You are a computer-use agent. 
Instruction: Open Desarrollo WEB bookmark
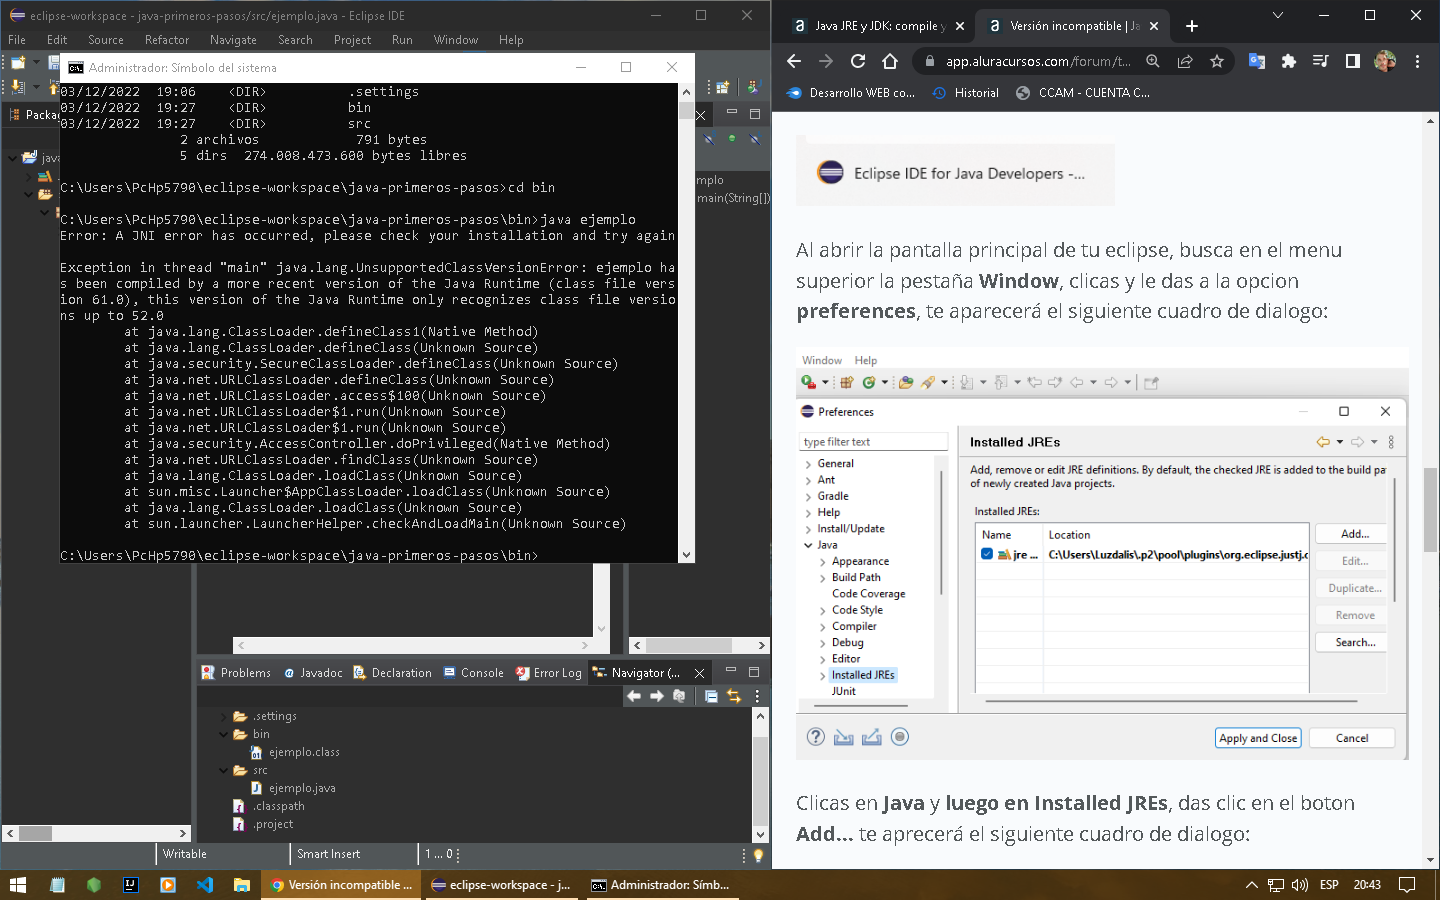click(x=851, y=93)
